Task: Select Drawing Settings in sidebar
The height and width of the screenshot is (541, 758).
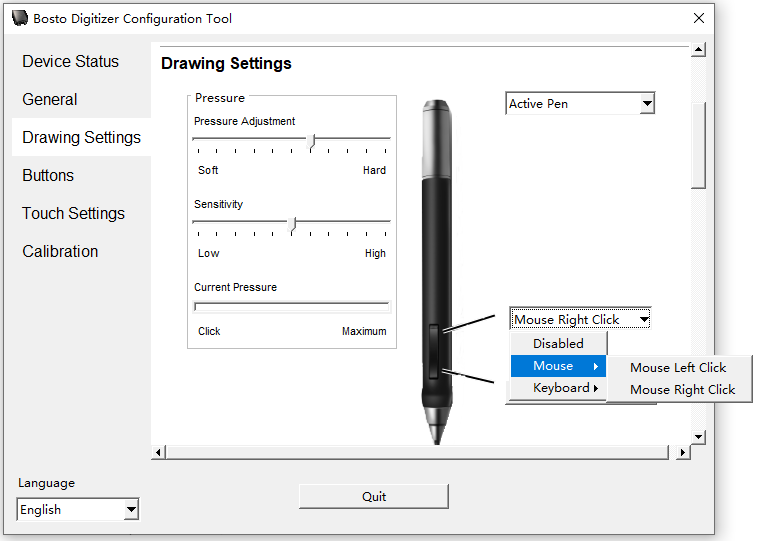Action: (81, 137)
